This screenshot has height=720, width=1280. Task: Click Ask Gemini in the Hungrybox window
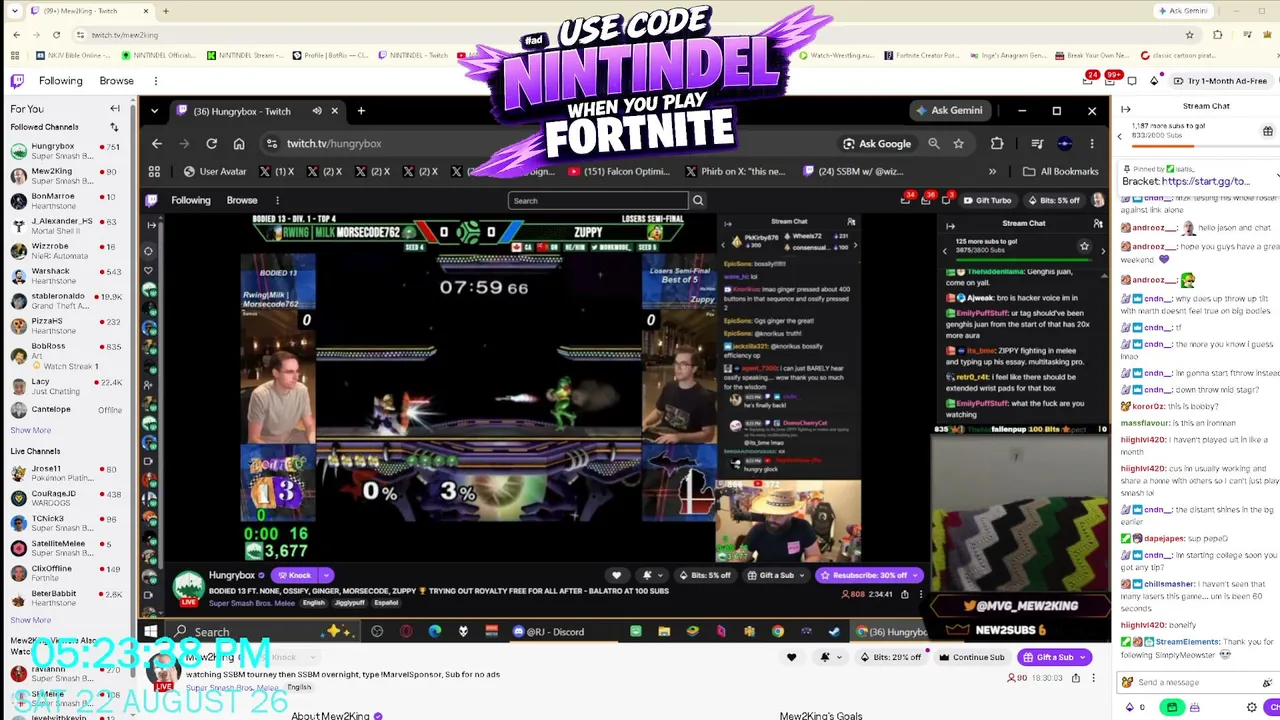949,111
